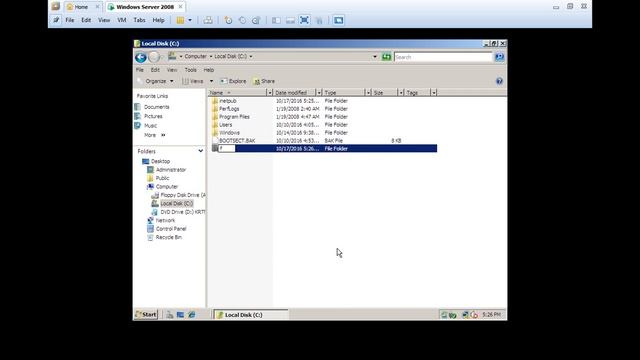Click the take snapshot icon in VMware toolbar
Image resolution: width=640 pixels, height=360 pixels.
(x=228, y=20)
